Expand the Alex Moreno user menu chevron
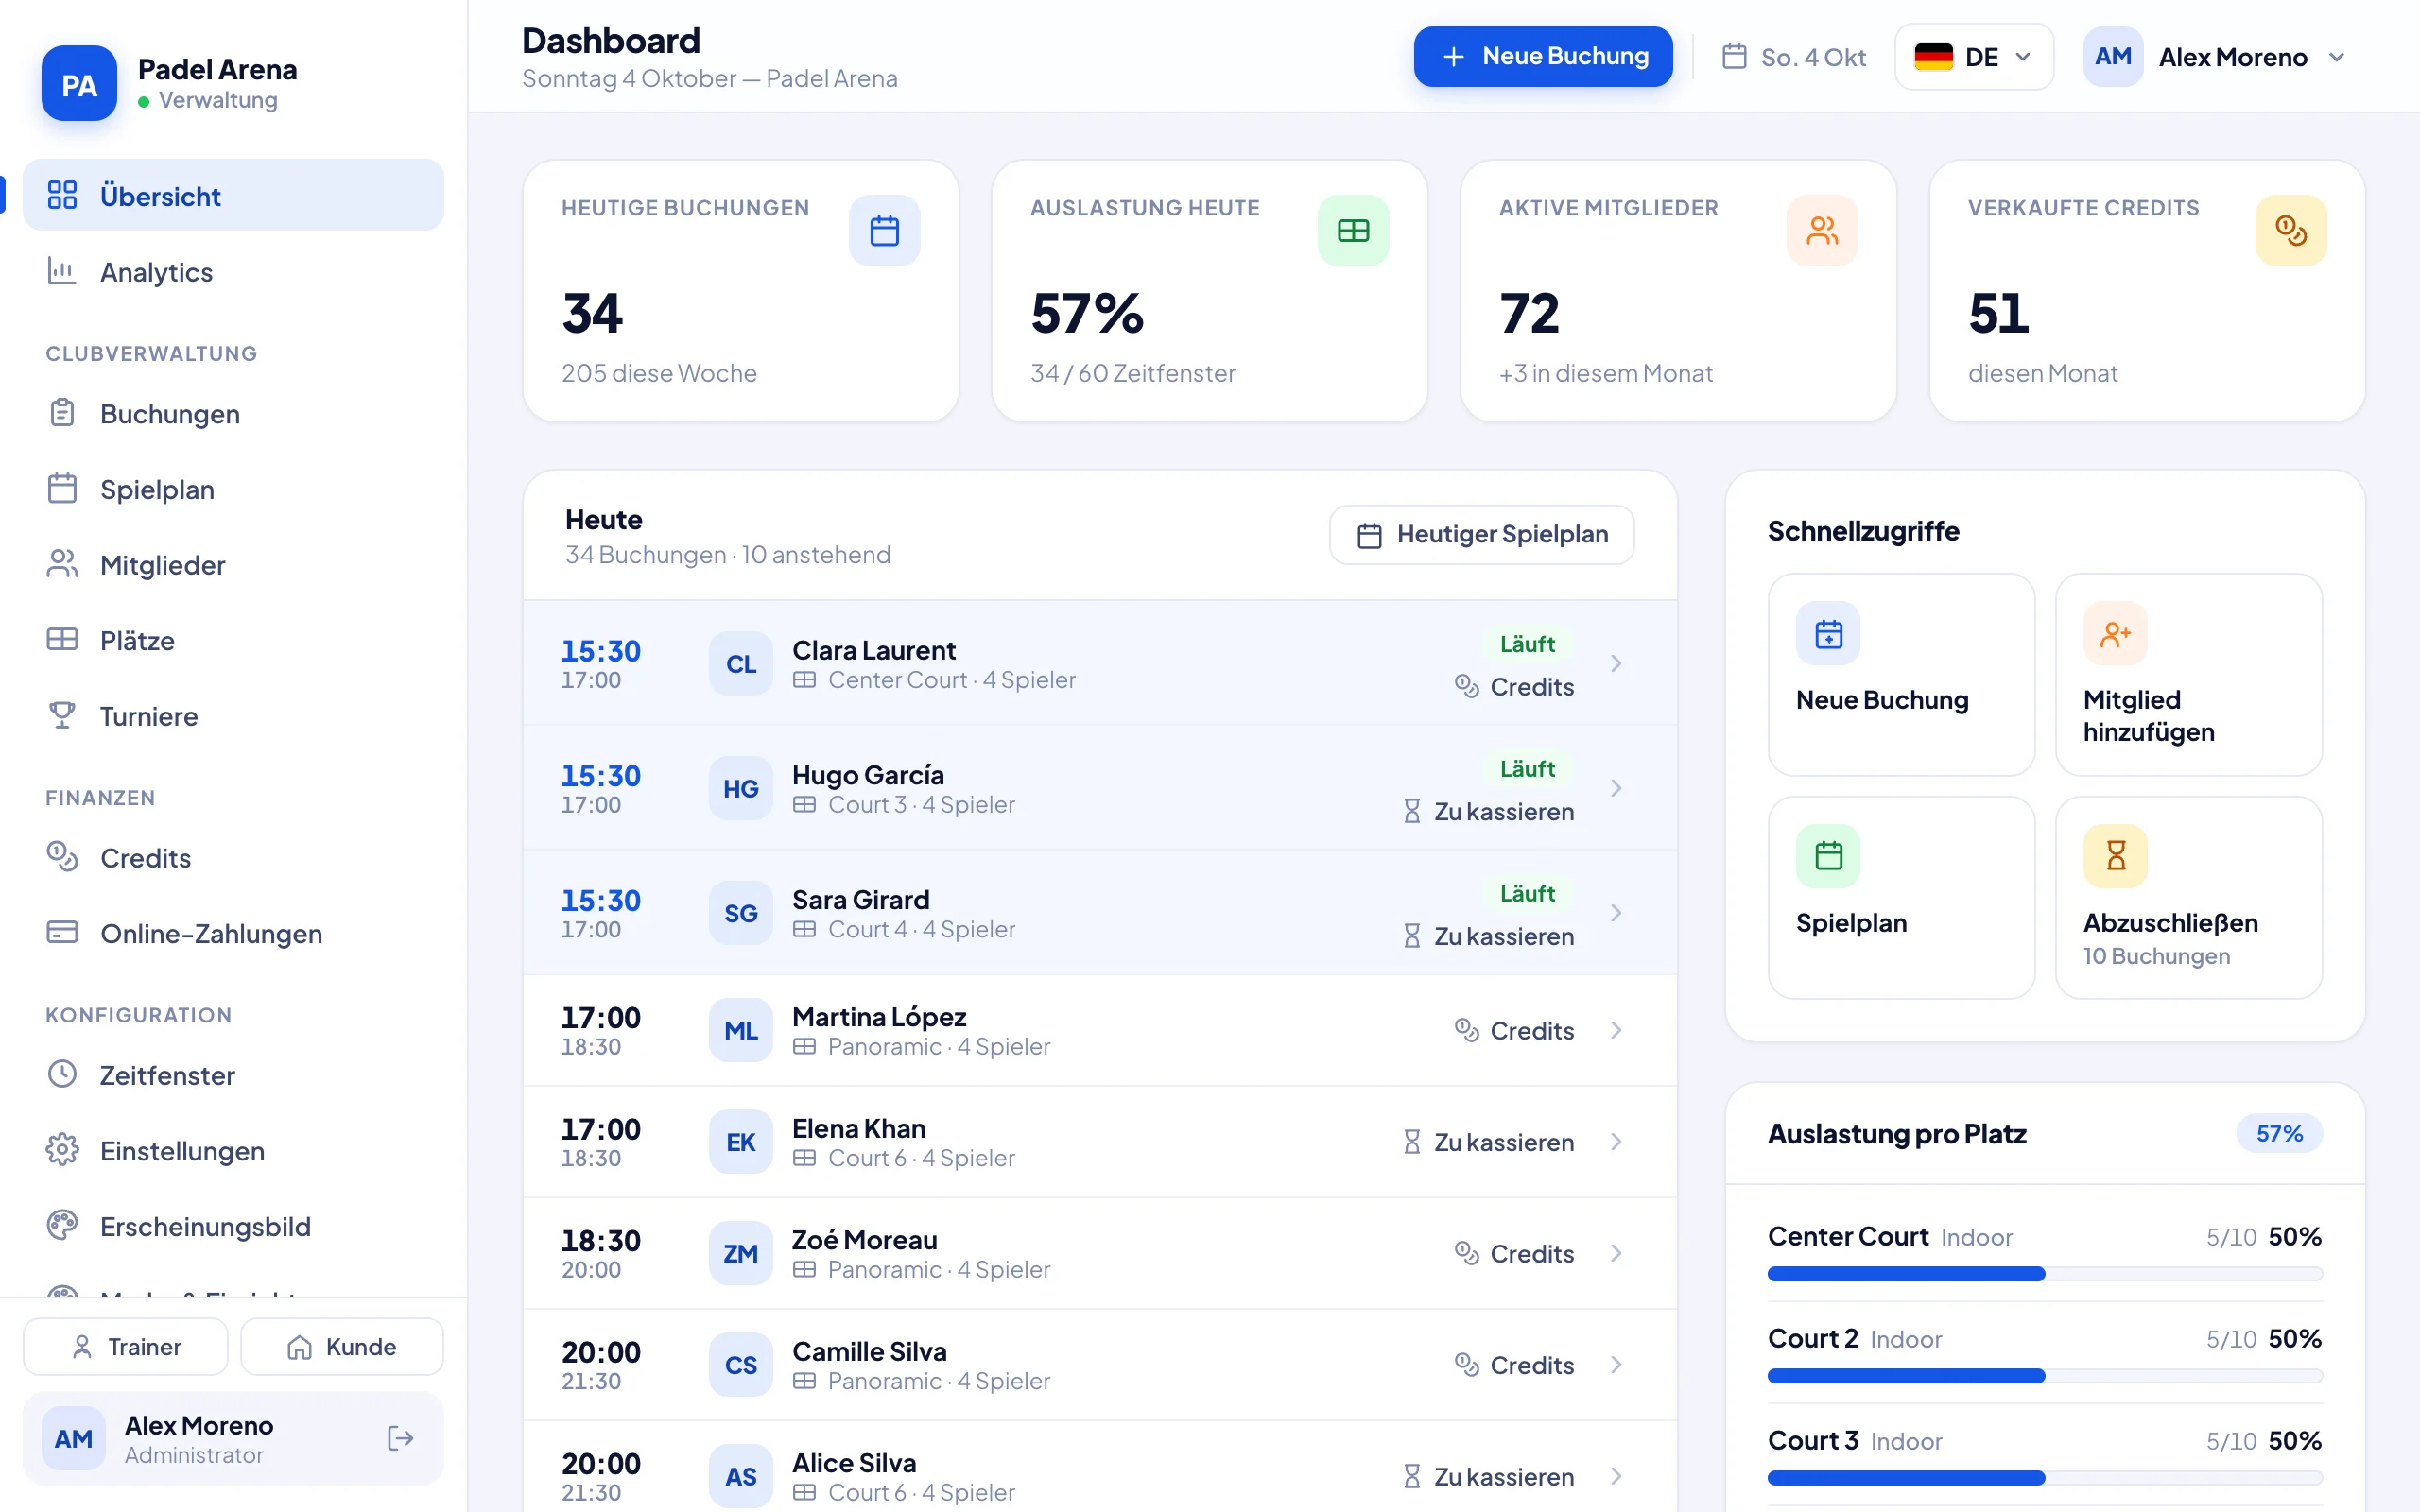 click(2337, 57)
